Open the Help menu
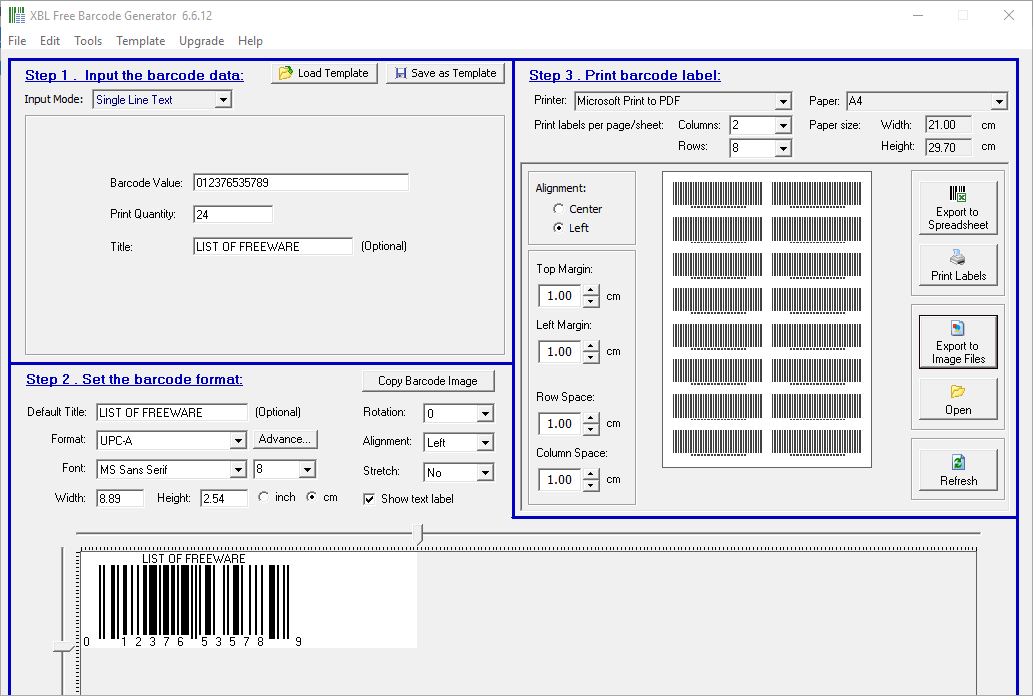The height and width of the screenshot is (696, 1033). coord(250,41)
